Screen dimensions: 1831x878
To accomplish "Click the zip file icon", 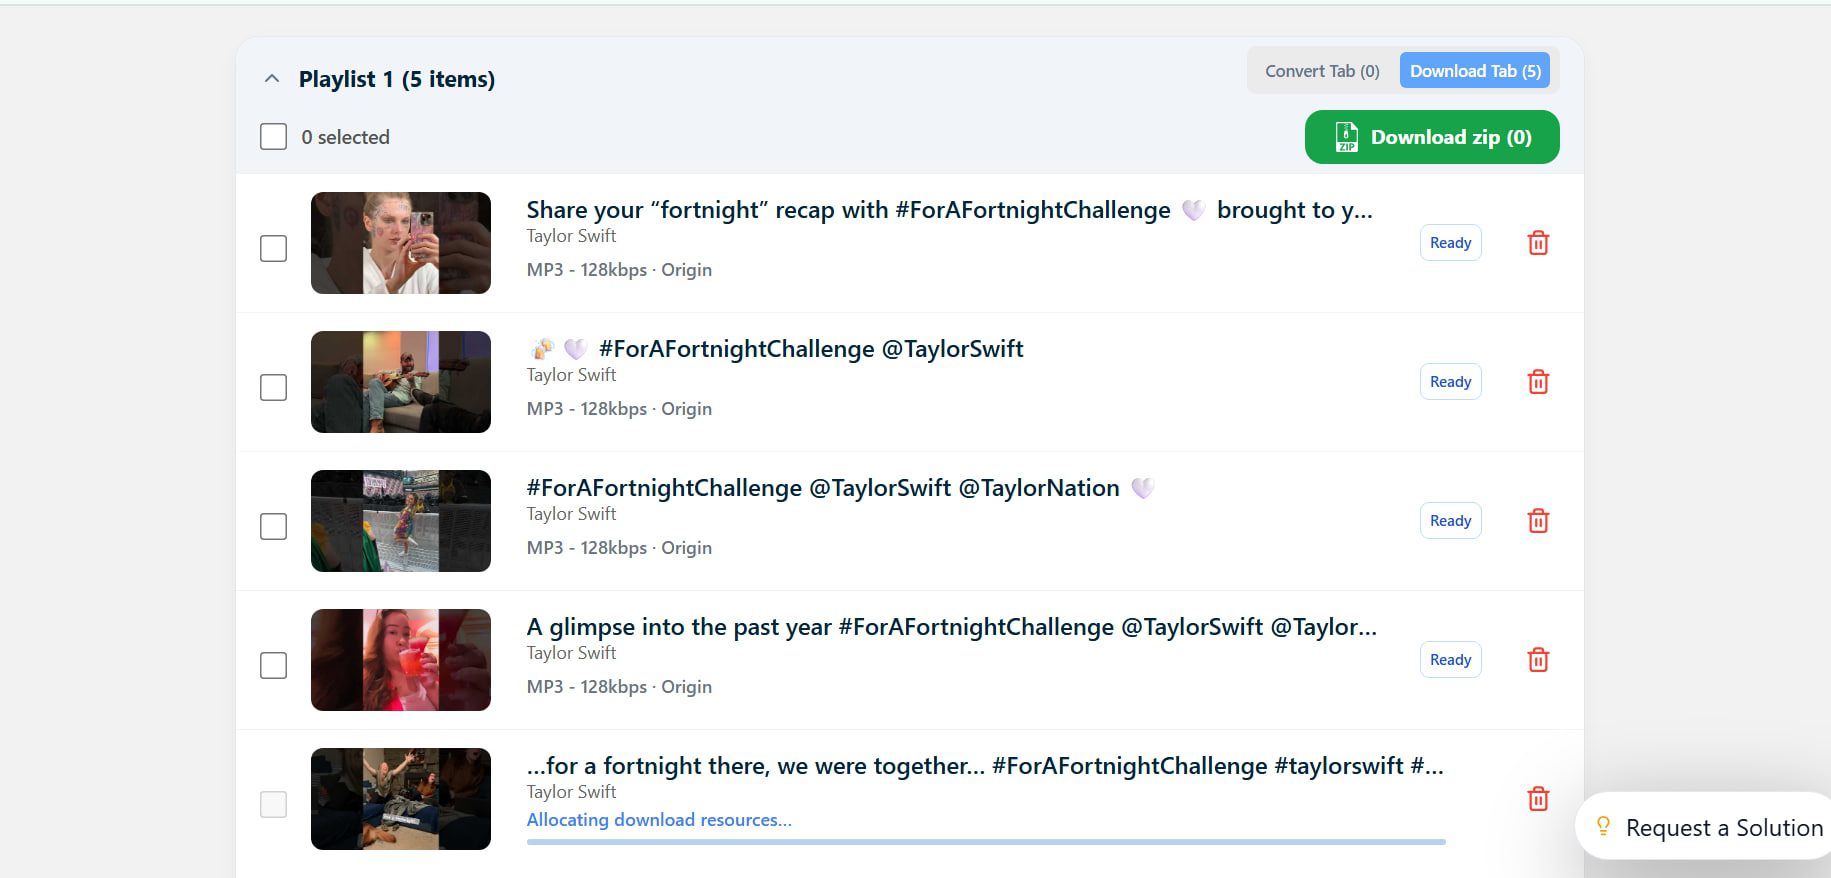I will pos(1346,138).
